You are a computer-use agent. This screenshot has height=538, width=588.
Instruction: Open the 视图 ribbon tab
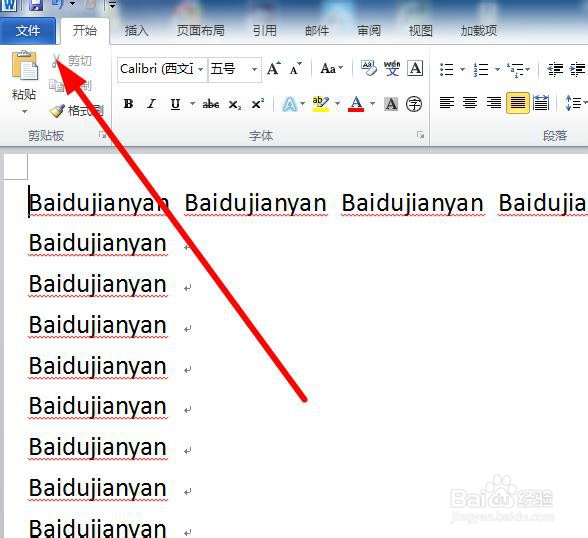[421, 30]
